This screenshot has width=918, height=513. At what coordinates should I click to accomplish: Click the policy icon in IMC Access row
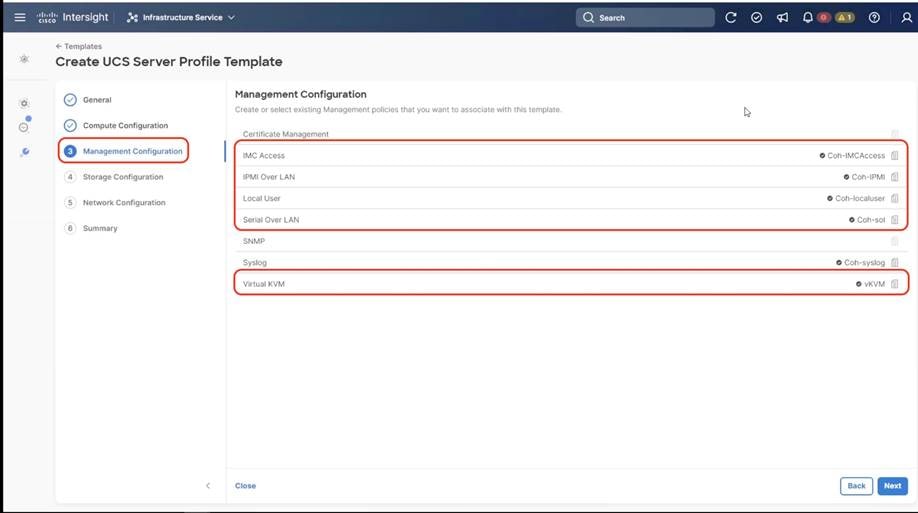pos(895,156)
